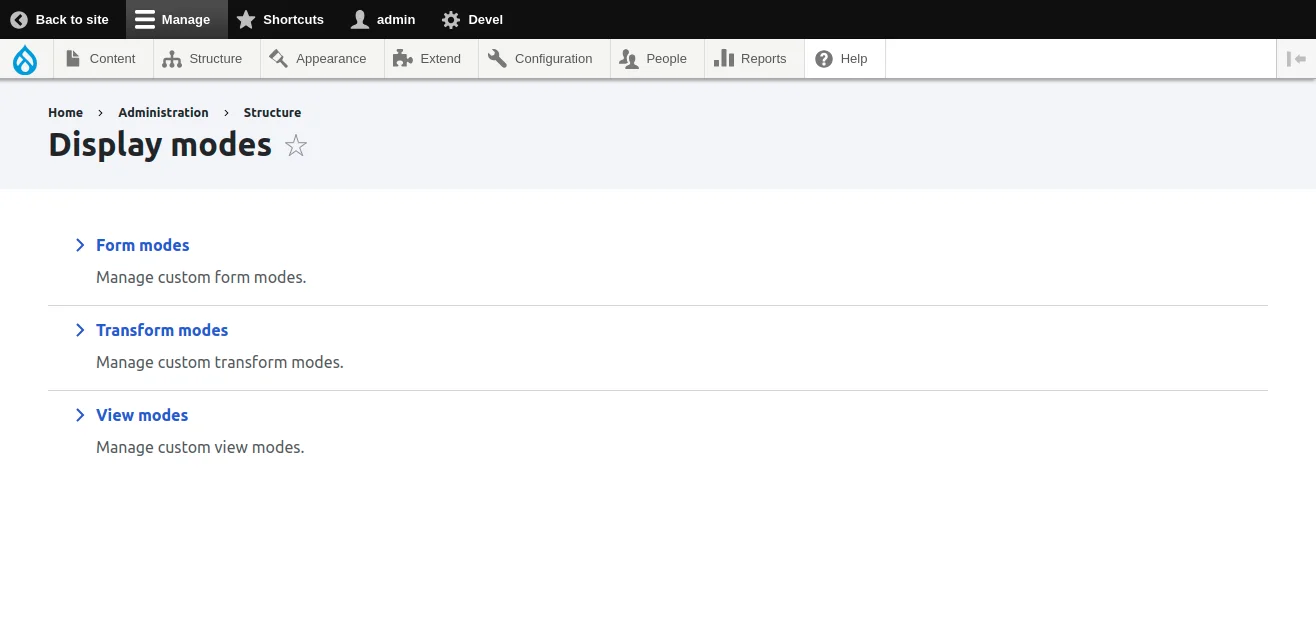Image resolution: width=1316 pixels, height=632 pixels.
Task: Click the Devel gear icon in the admin bar
Action: click(450, 19)
